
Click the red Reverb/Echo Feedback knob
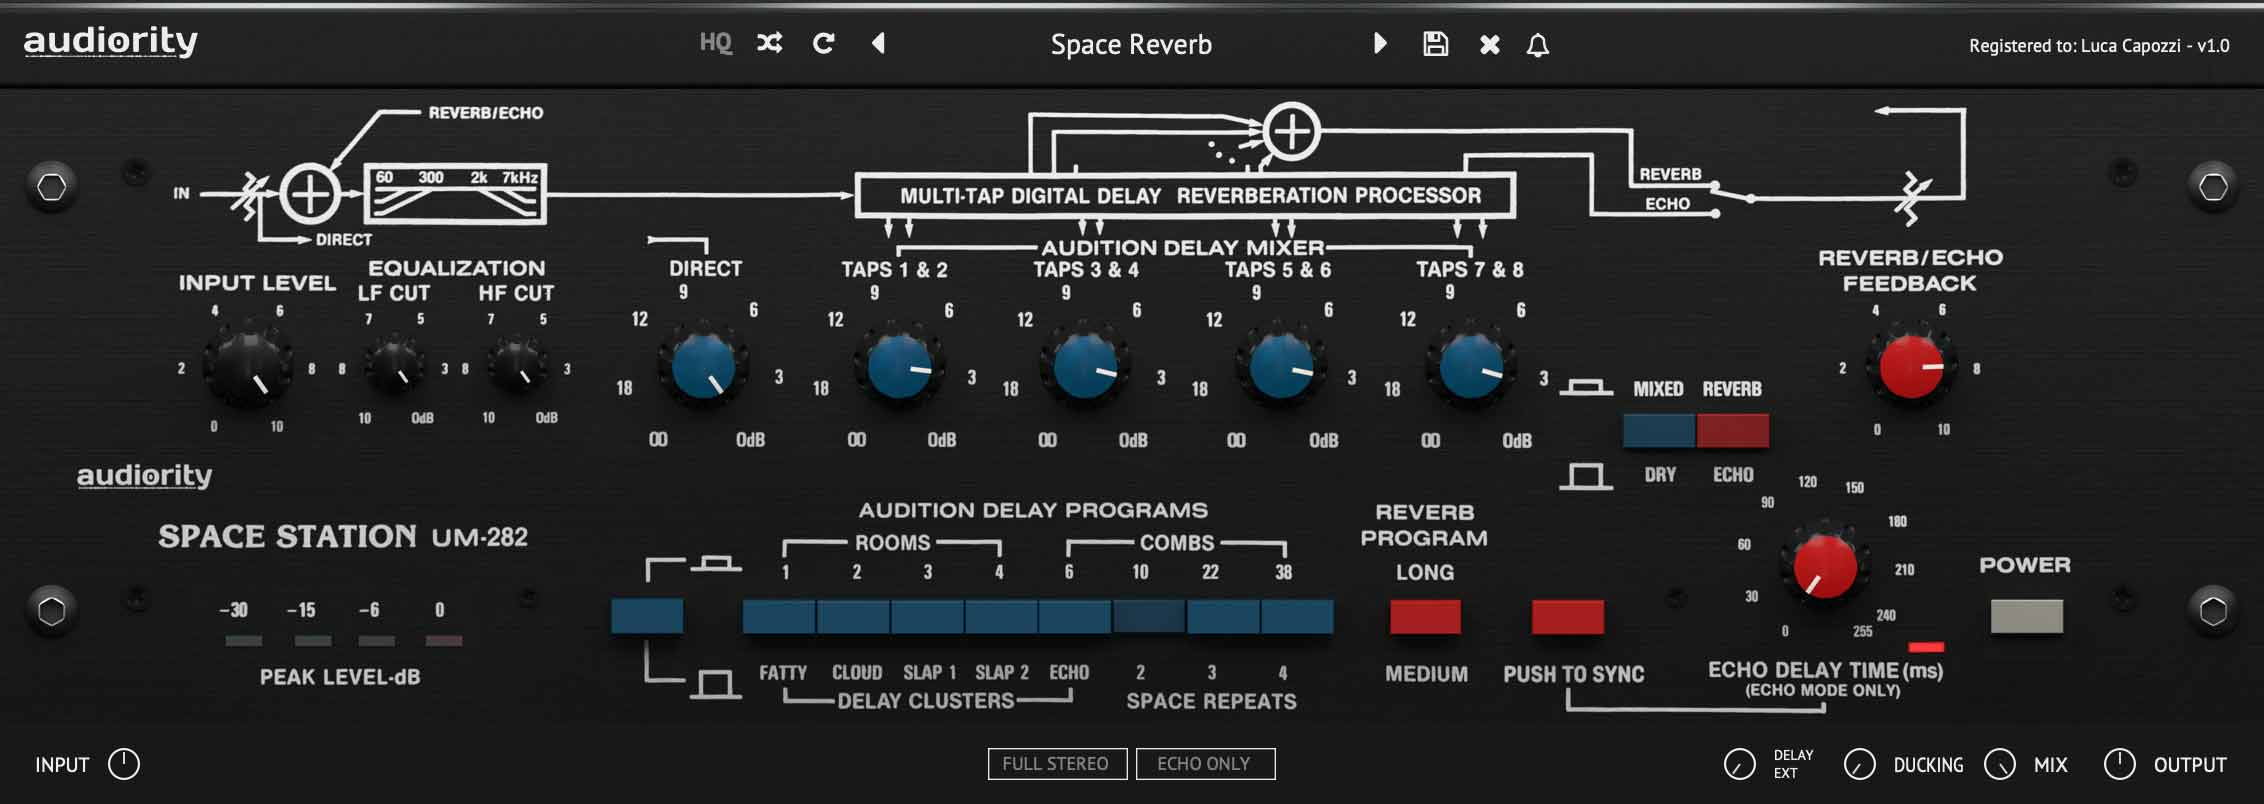[x=1911, y=367]
